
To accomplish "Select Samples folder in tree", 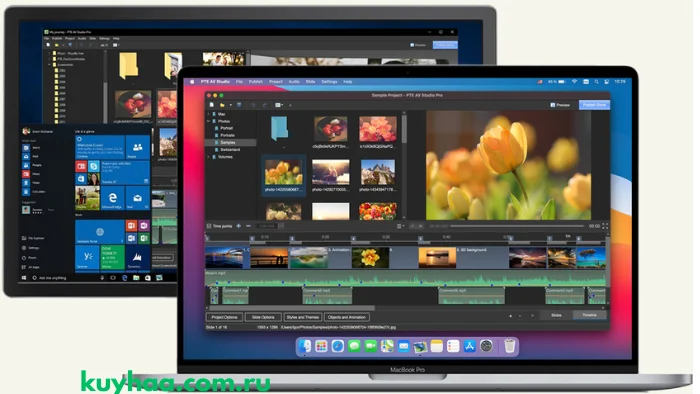I will tap(231, 142).
